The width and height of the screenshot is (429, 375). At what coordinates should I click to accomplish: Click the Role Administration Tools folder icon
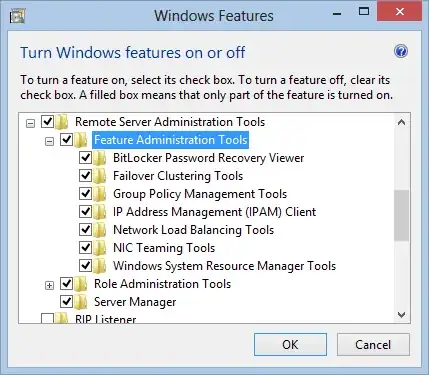pyautogui.click(x=80, y=284)
